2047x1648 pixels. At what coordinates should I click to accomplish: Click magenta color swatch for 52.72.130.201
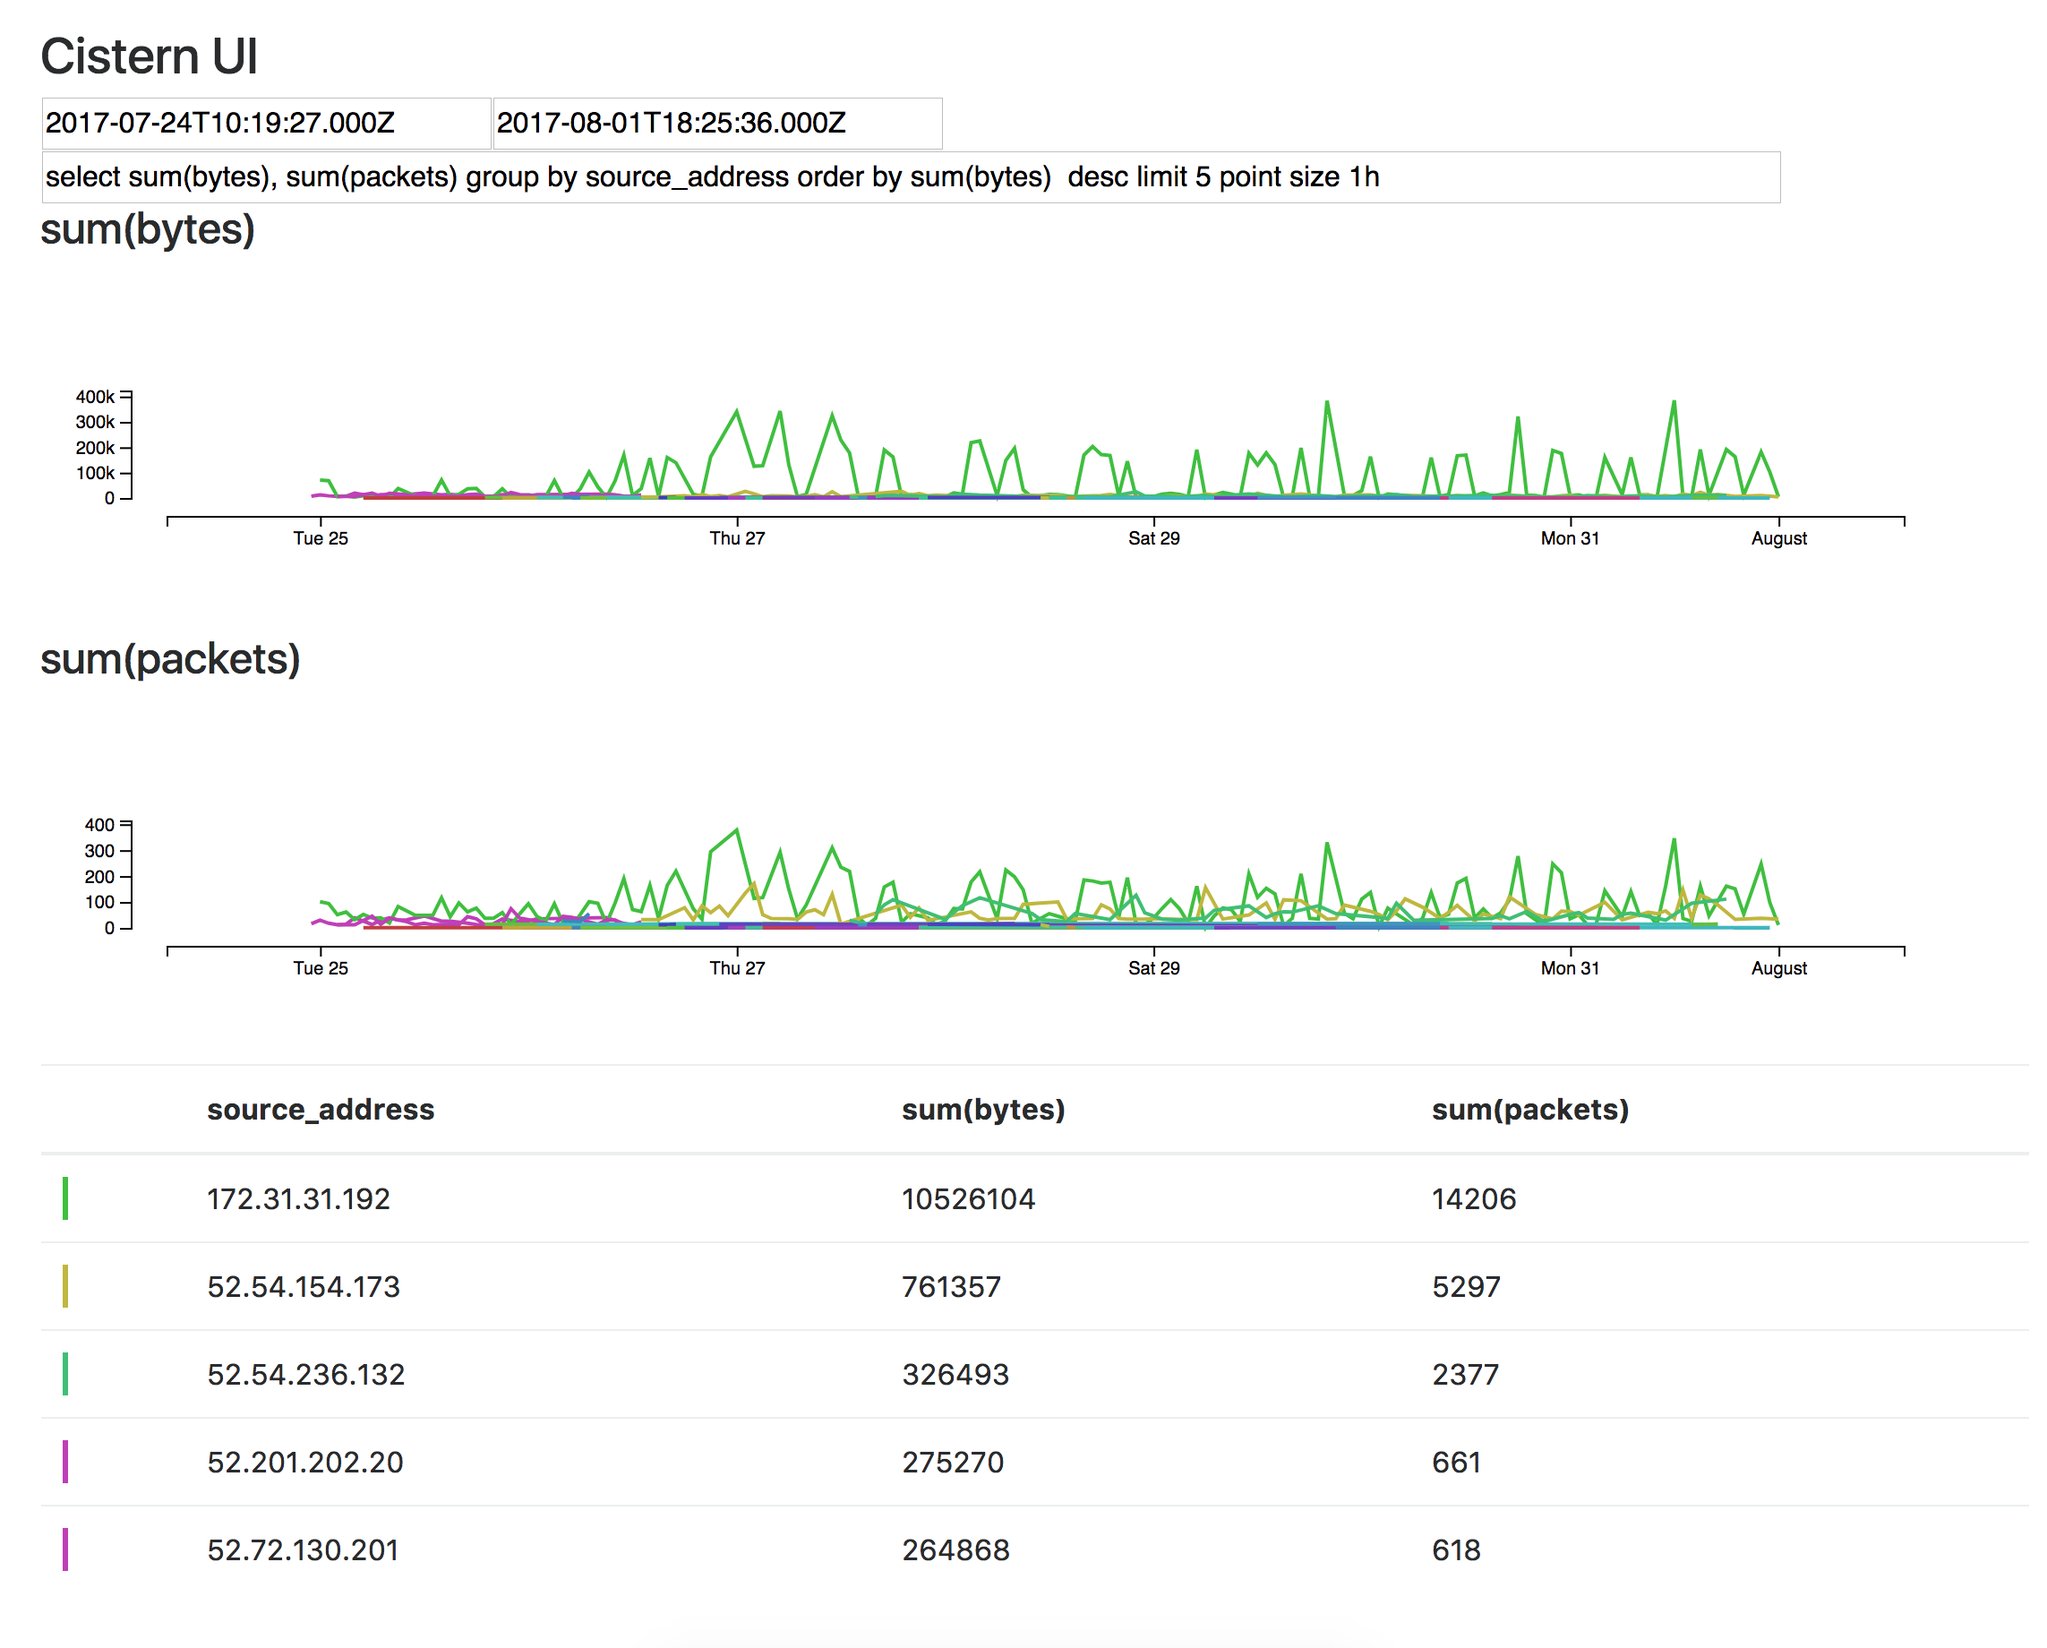(65, 1550)
